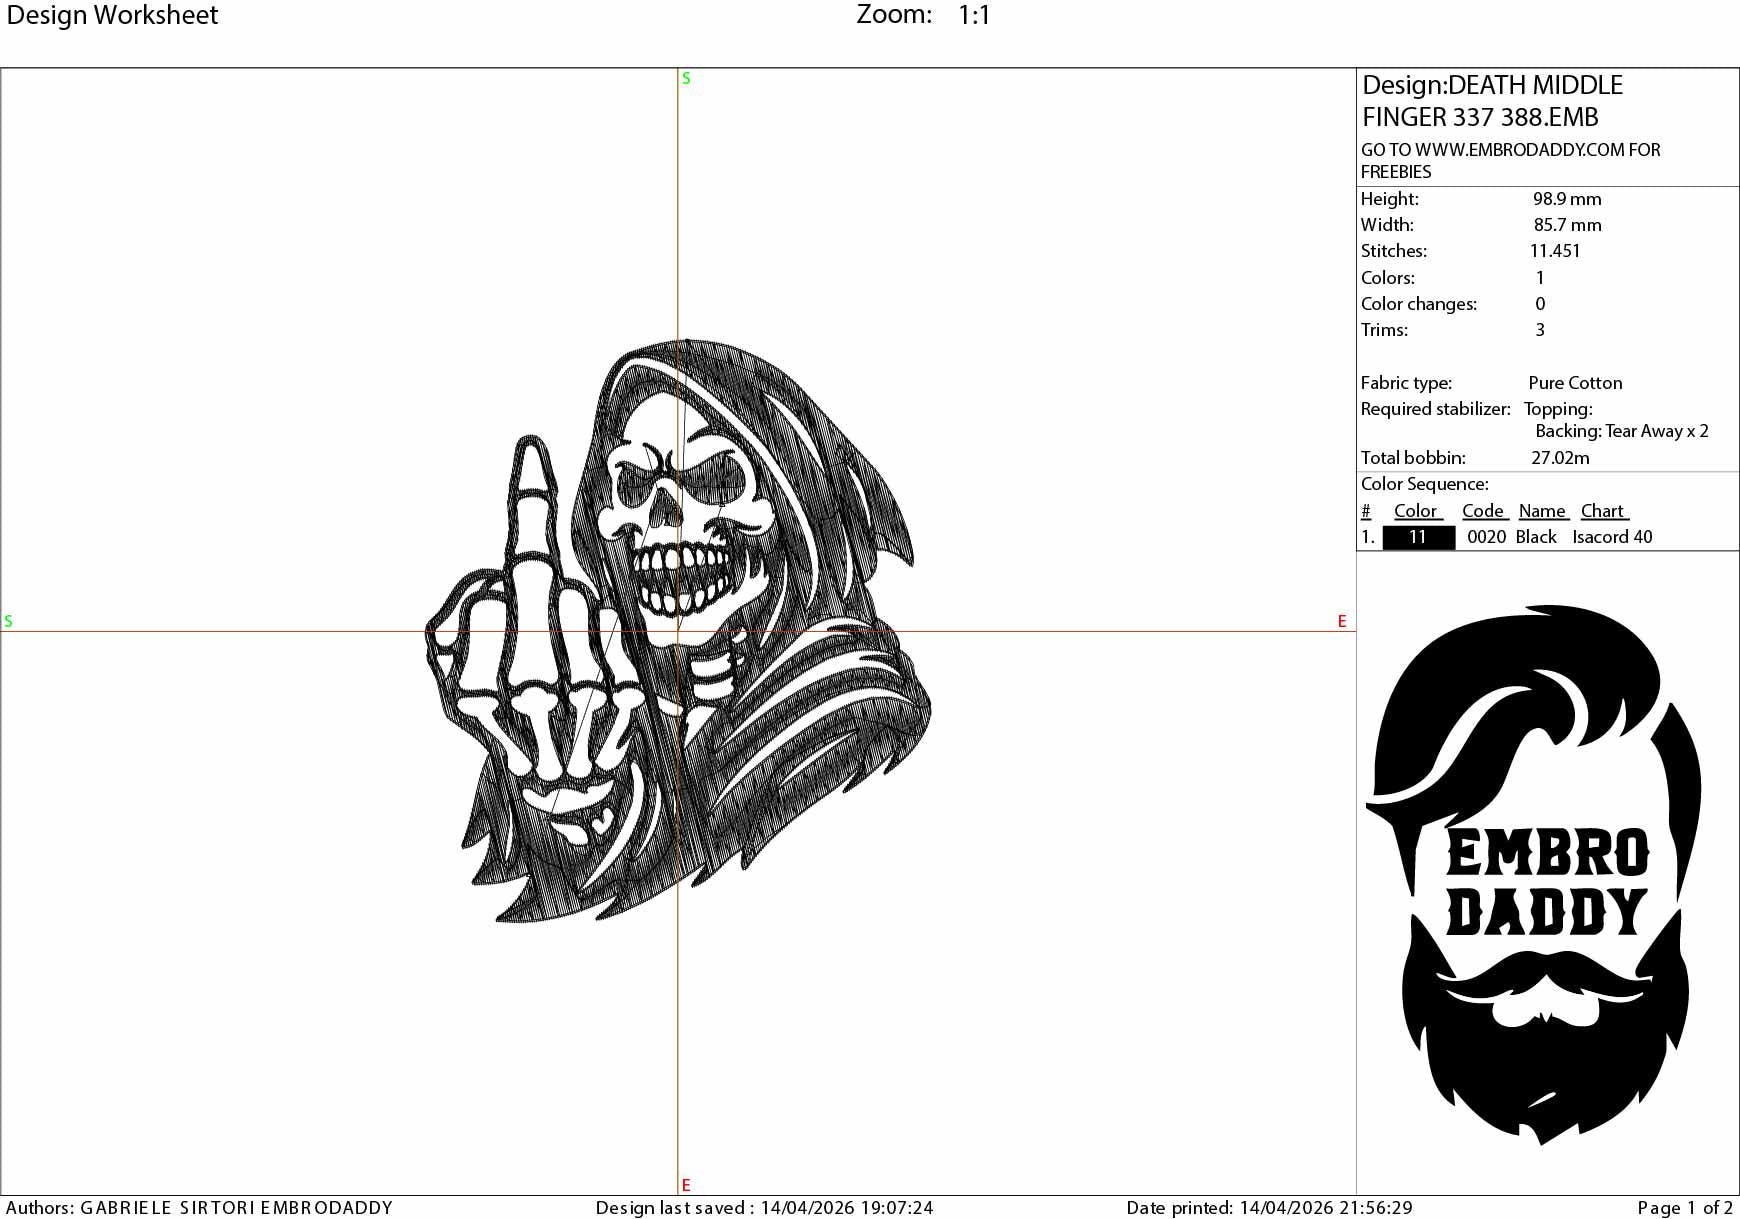Click the Zoom 1:1 label
Viewport: 1740px width, 1219px height.
pos(923,15)
